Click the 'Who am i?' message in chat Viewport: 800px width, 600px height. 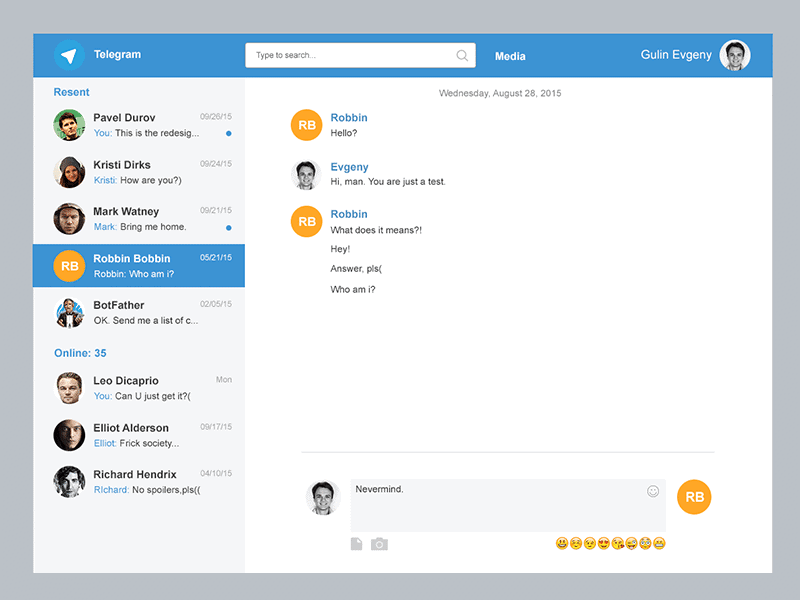click(x=353, y=289)
